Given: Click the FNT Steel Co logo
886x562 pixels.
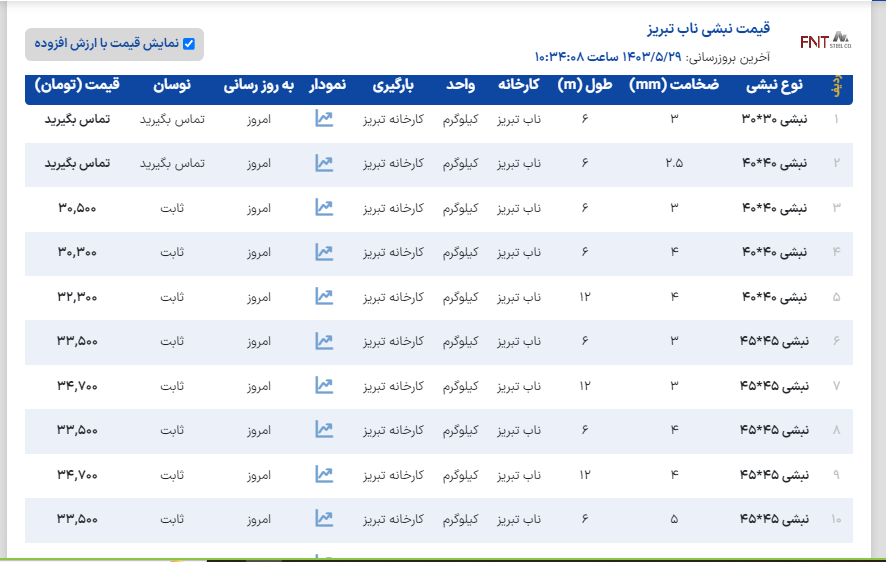Looking at the screenshot, I should [826, 41].
